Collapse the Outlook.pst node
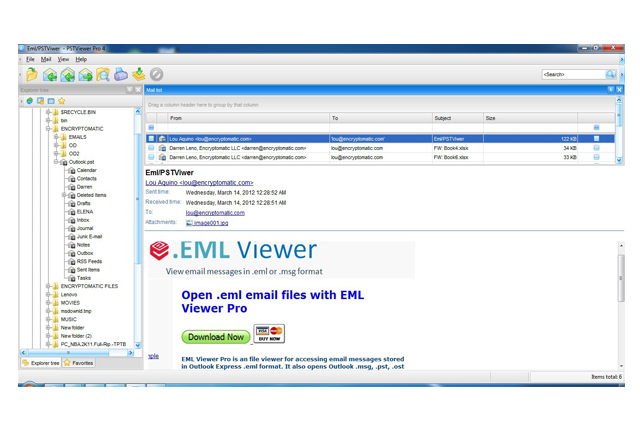640x426 pixels. (56, 162)
